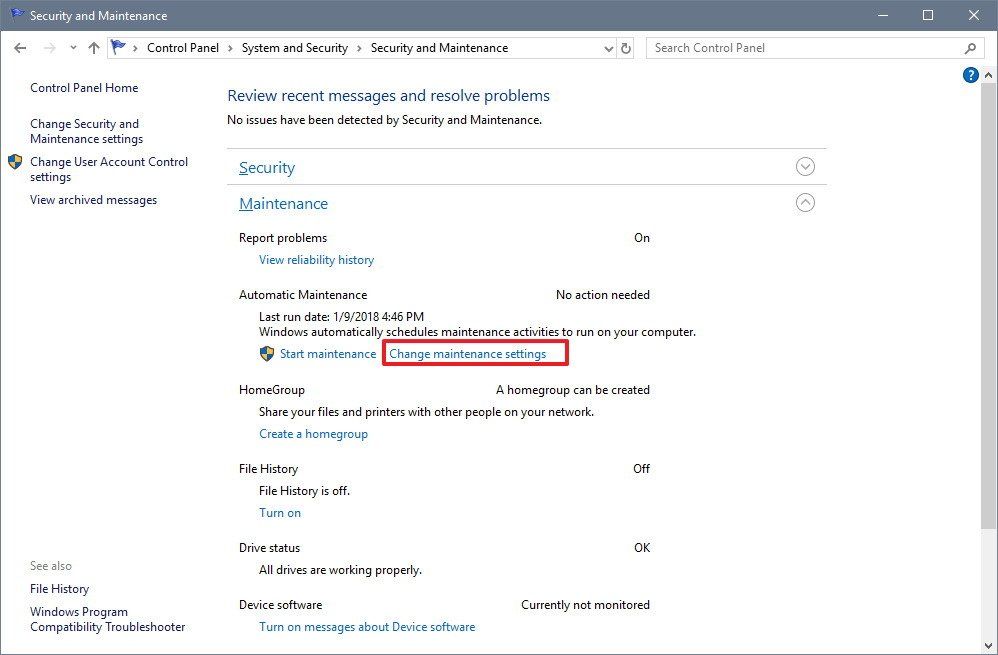Click inside the Search Control Panel field
This screenshot has width=998, height=655.
click(790, 47)
